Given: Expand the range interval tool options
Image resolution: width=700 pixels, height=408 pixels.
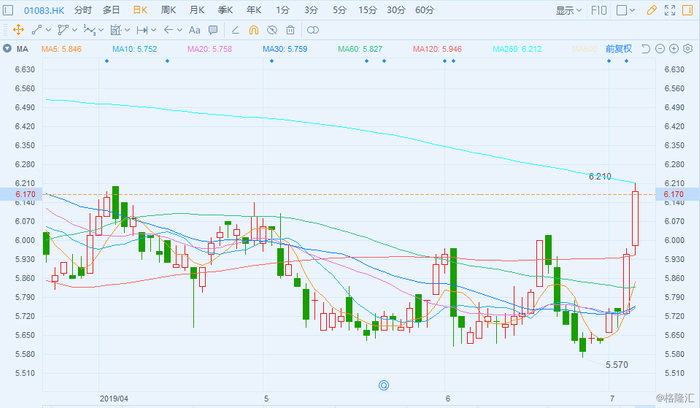Looking at the screenshot, I should point(154,30).
